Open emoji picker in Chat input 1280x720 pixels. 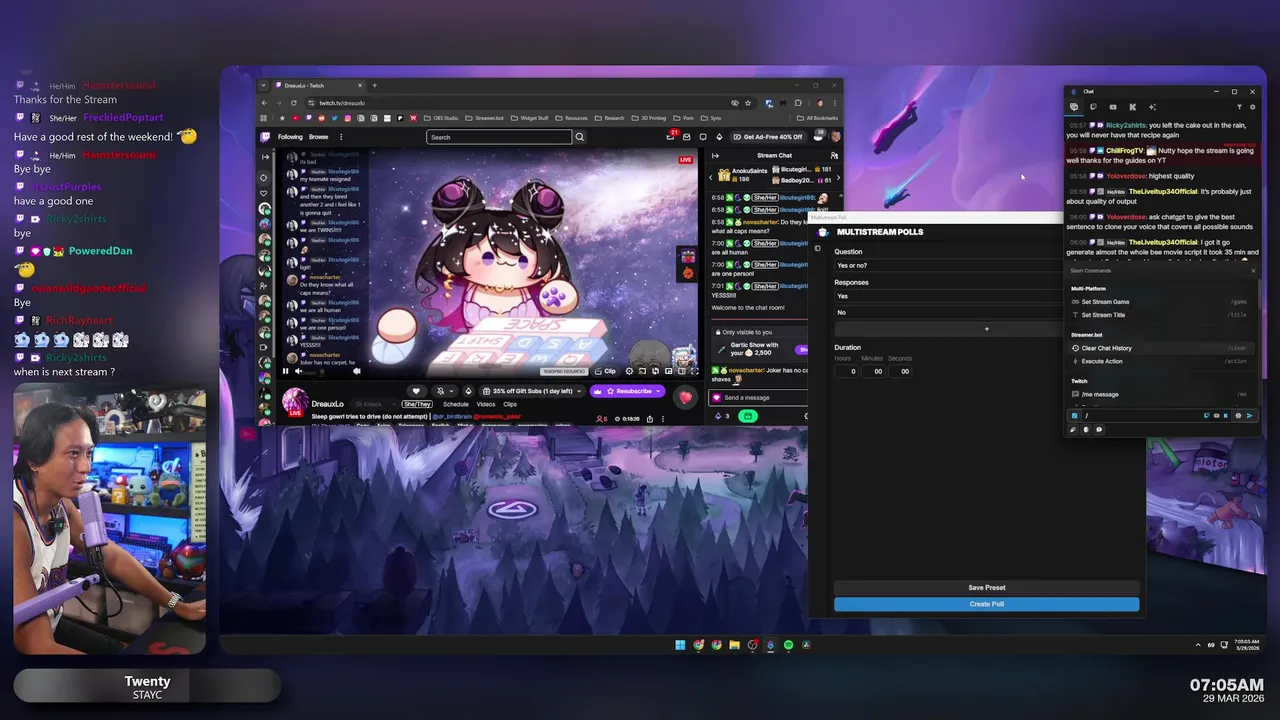[x=1238, y=415]
